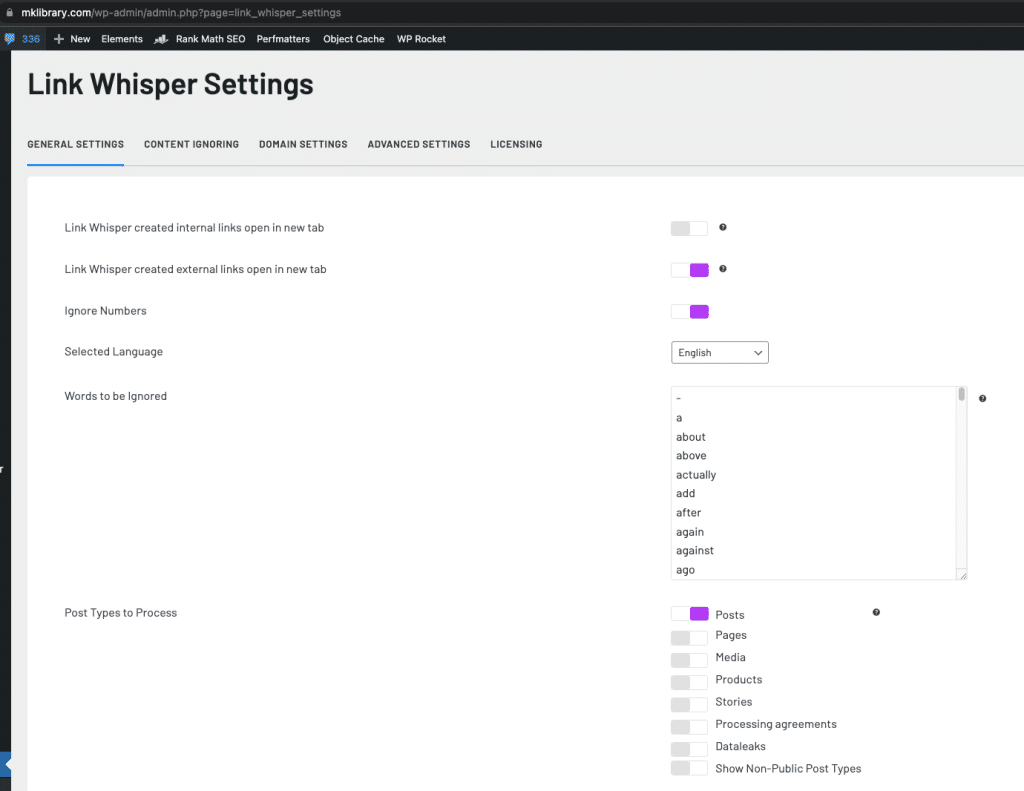Click the help icon beside internal links setting
Screen dimensions: 1024x791
coord(723,228)
